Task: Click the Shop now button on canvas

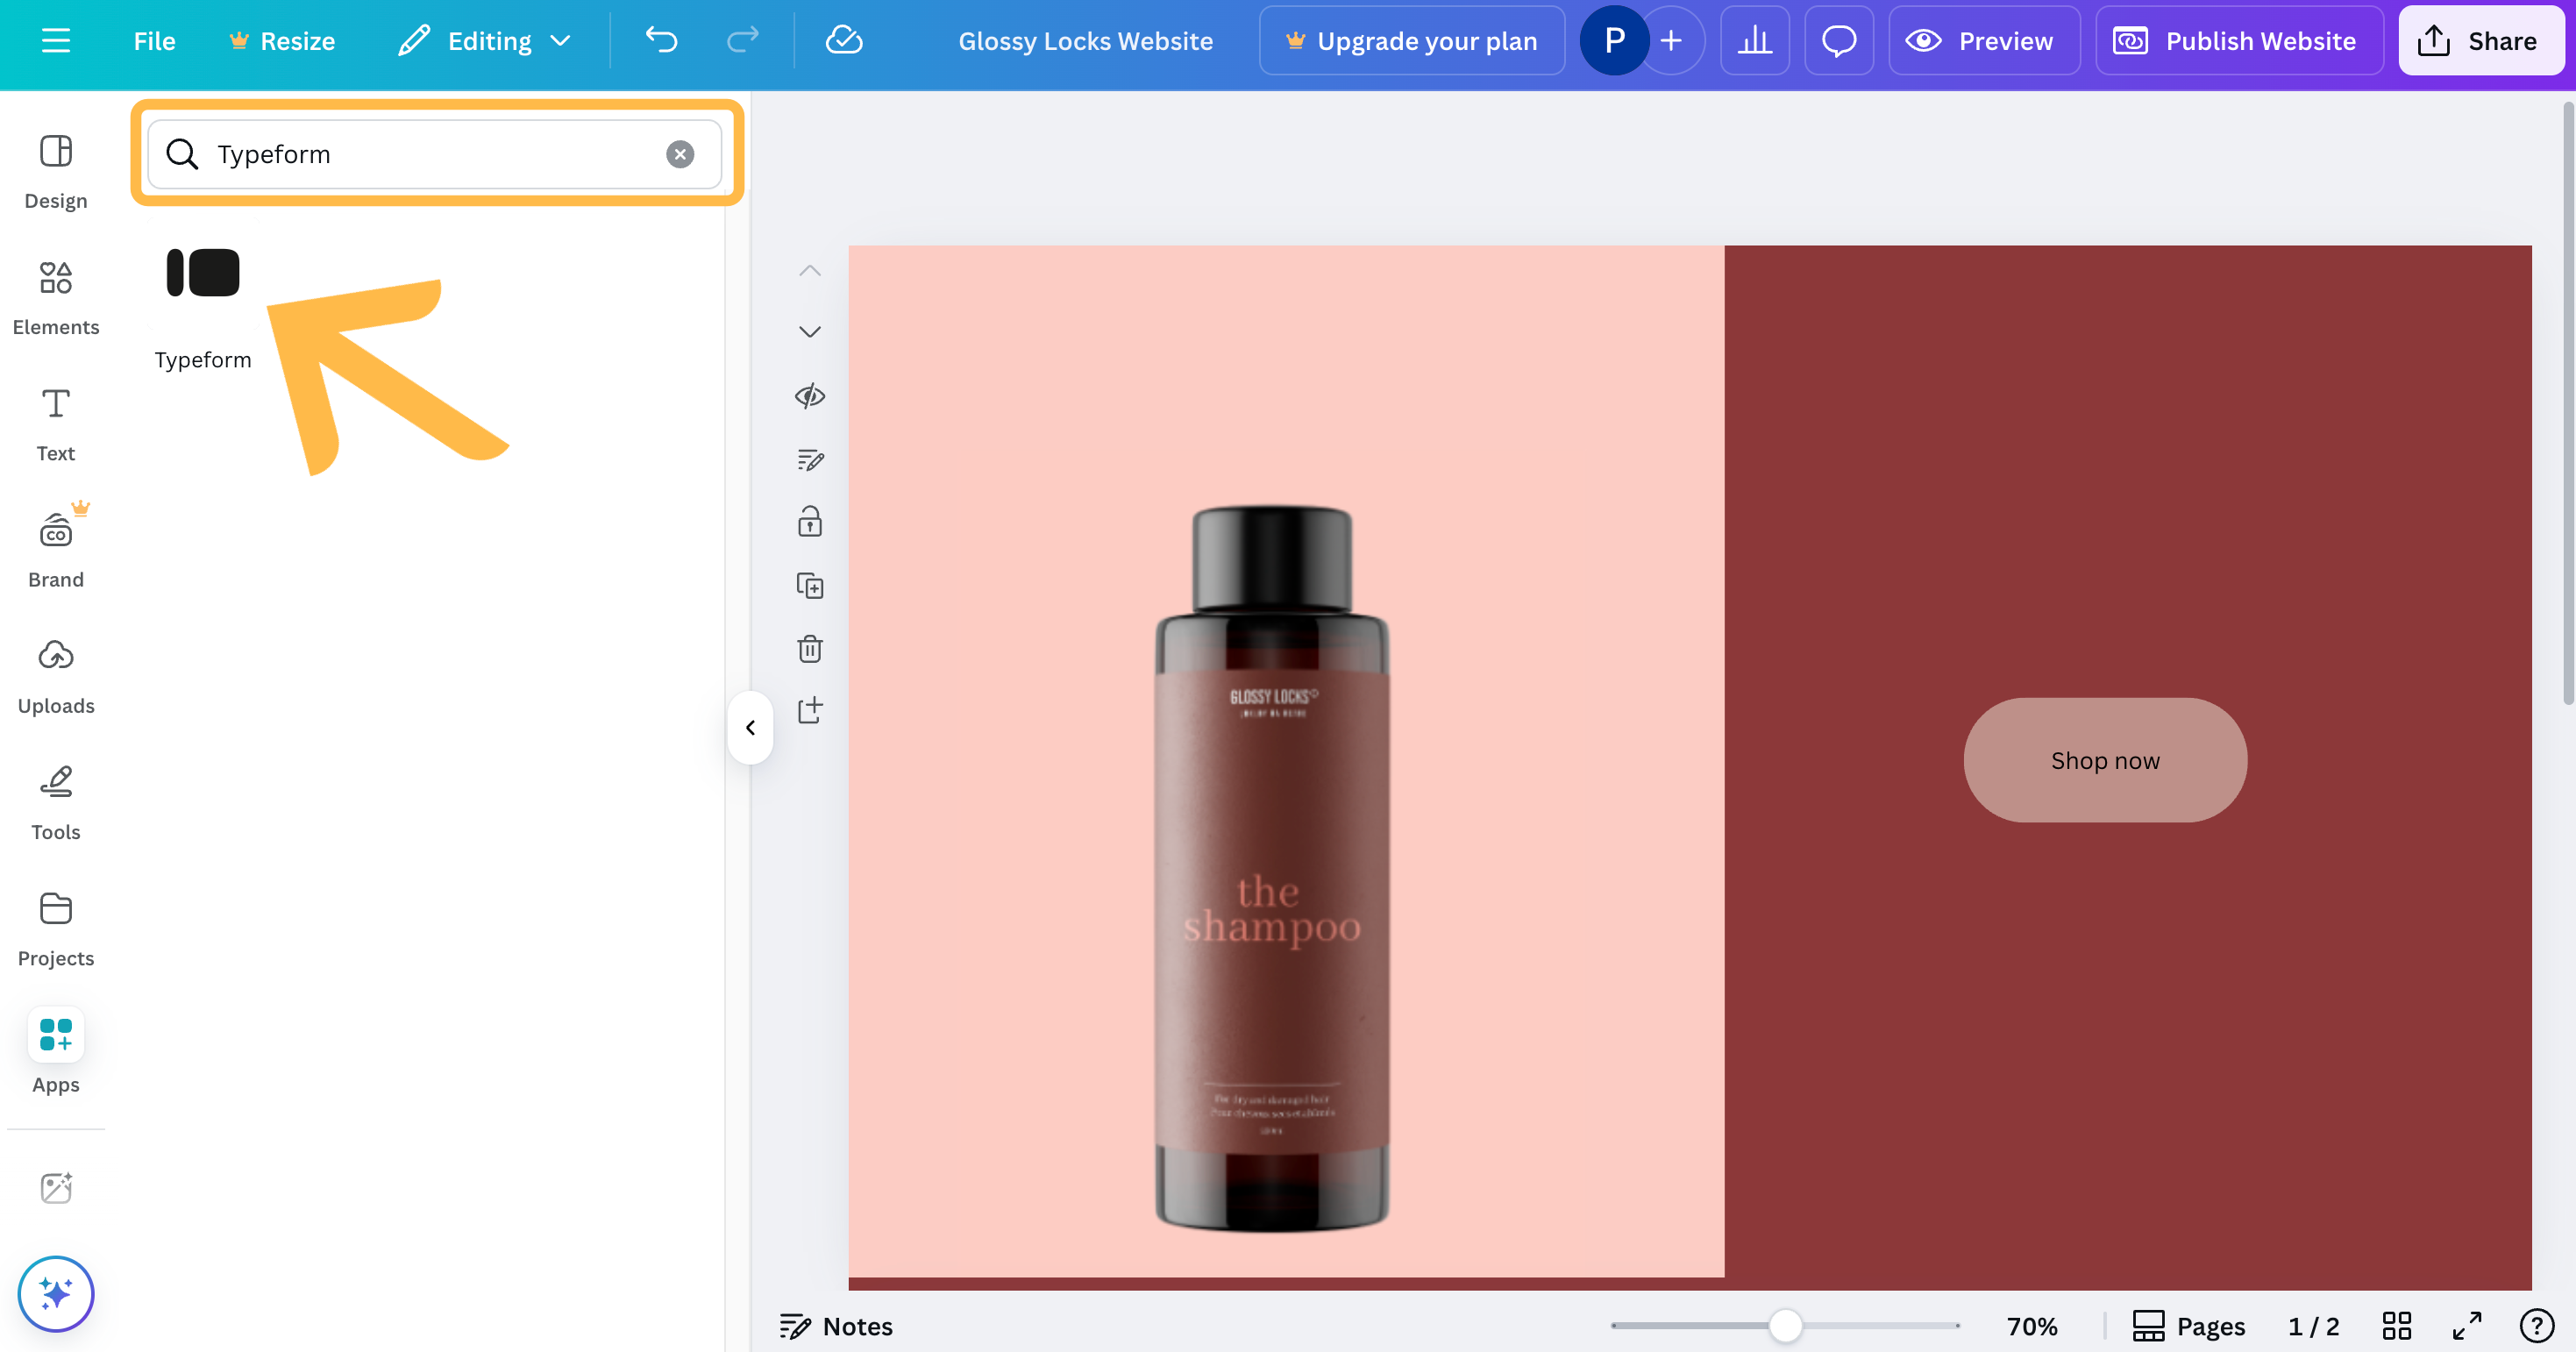Action: point(2105,760)
